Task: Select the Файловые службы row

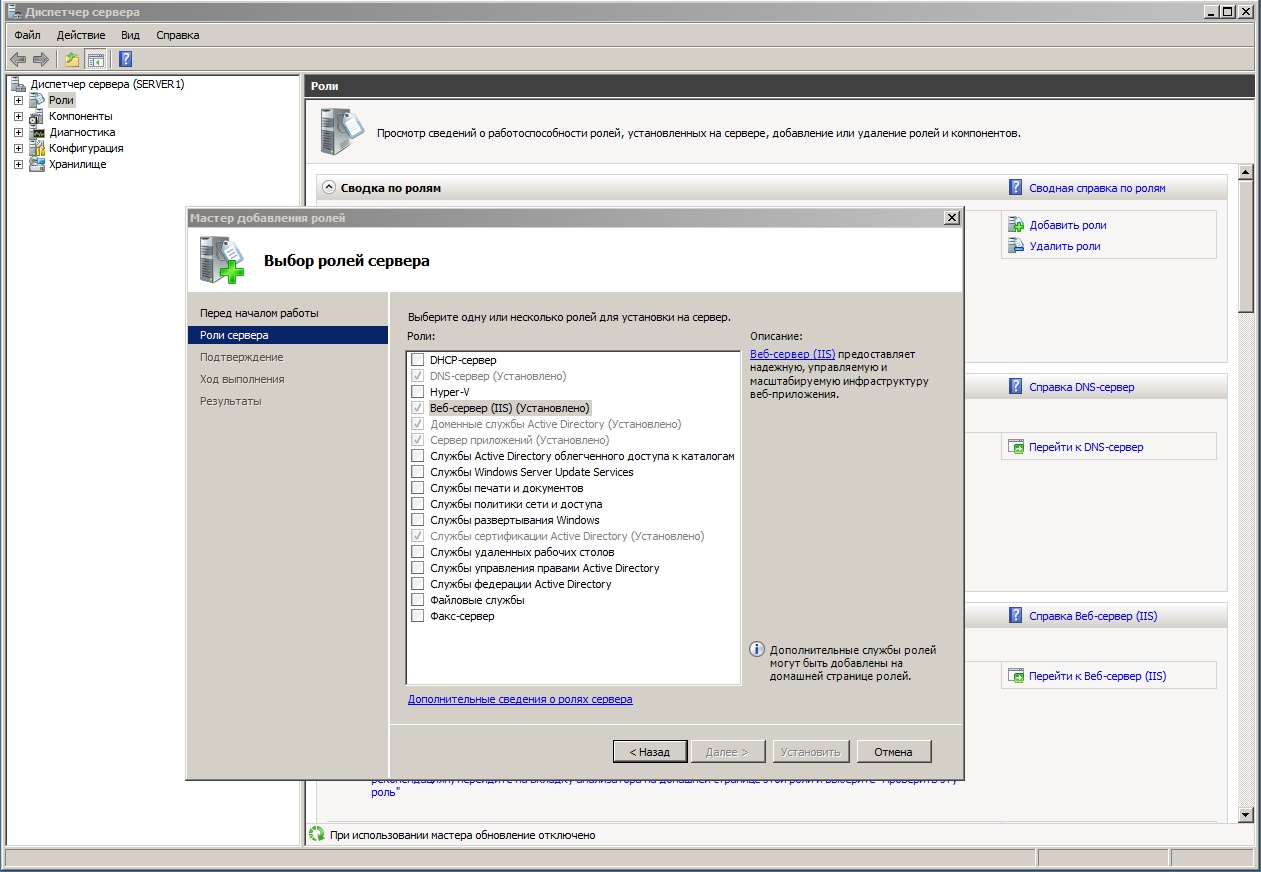Action: coord(477,600)
